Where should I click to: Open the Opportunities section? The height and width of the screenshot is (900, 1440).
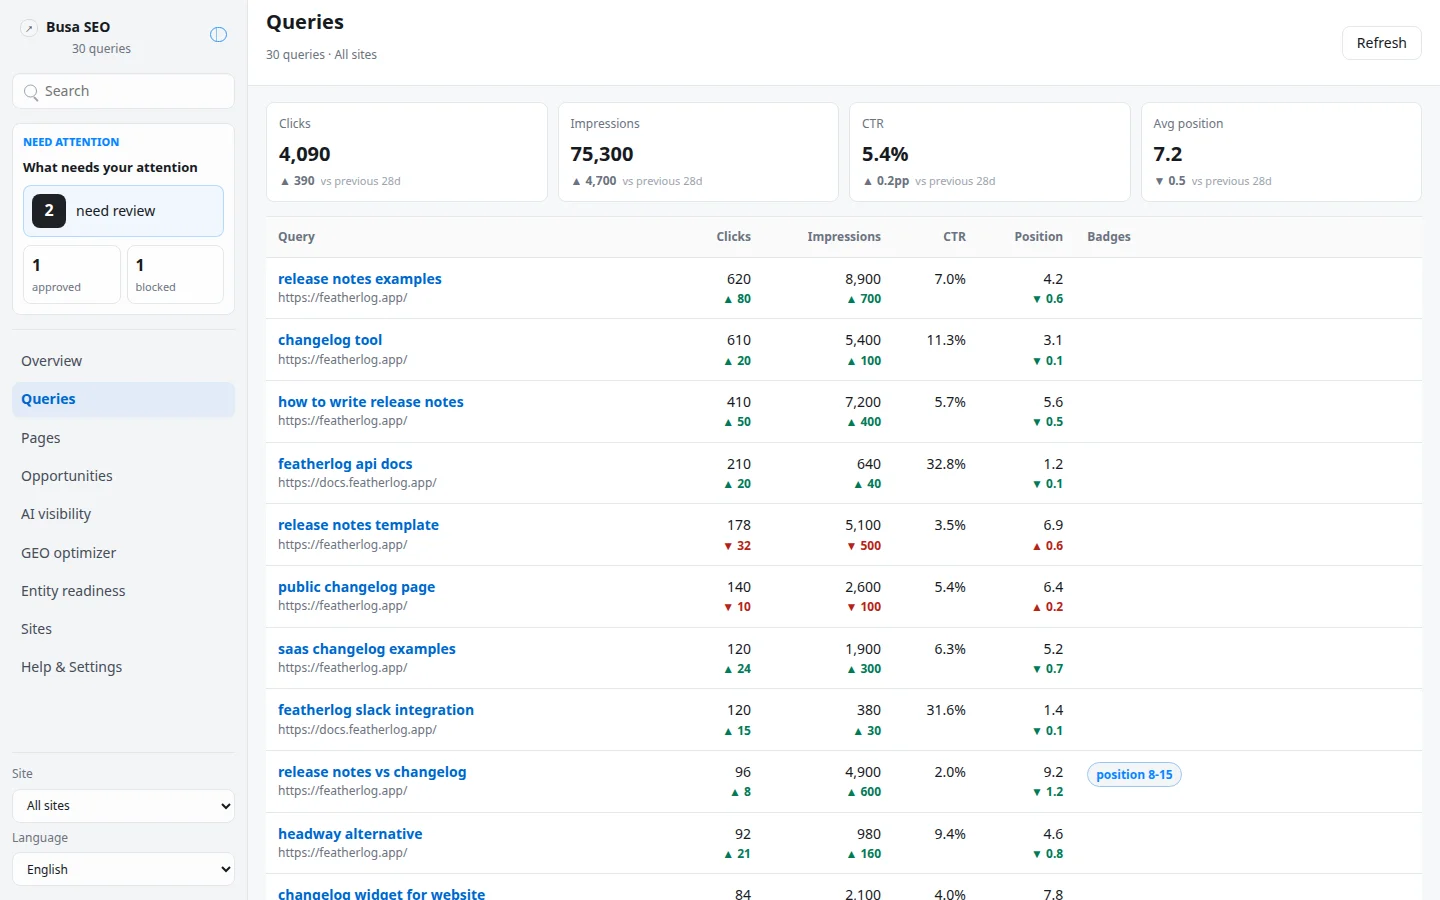[123, 476]
